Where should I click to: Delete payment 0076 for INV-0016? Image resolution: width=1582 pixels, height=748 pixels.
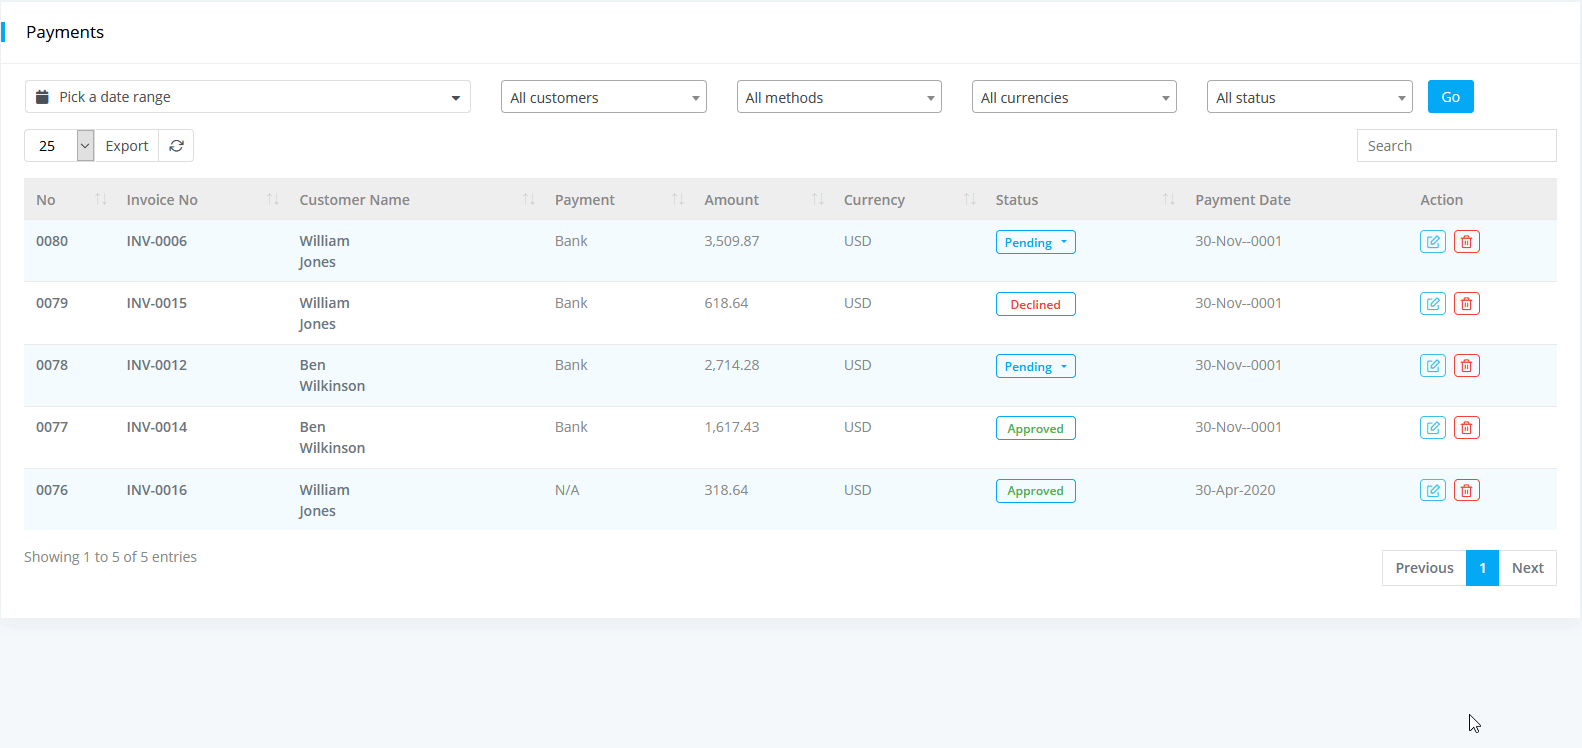pyautogui.click(x=1466, y=491)
